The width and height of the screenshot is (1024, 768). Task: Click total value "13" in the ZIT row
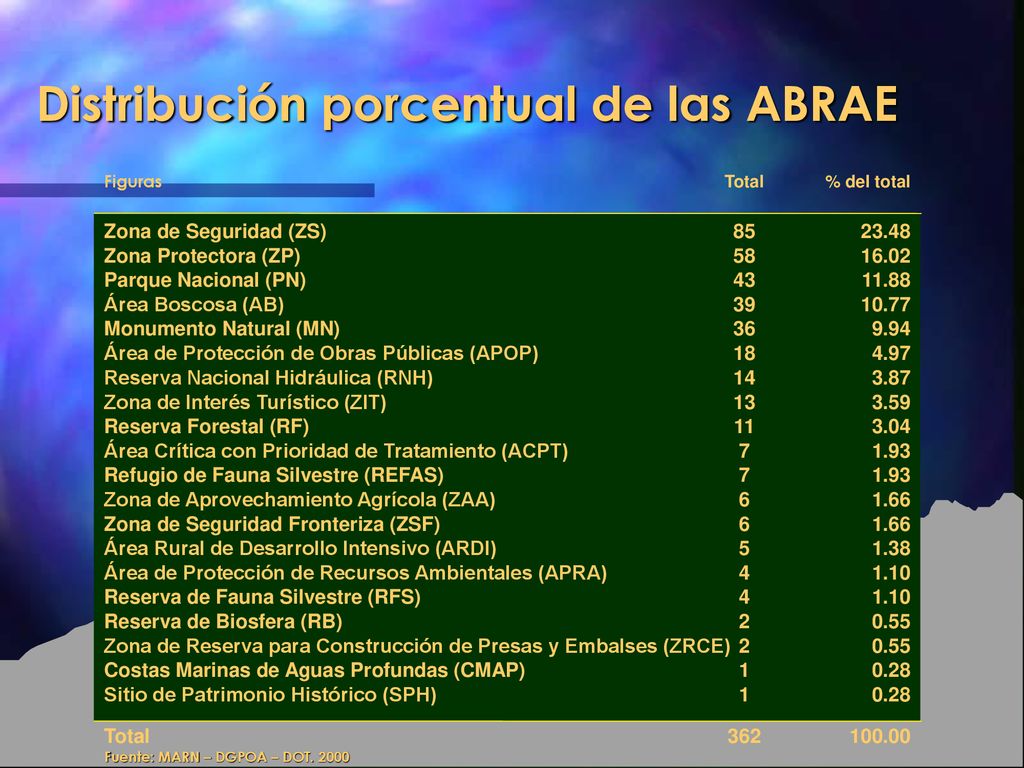[x=744, y=402]
